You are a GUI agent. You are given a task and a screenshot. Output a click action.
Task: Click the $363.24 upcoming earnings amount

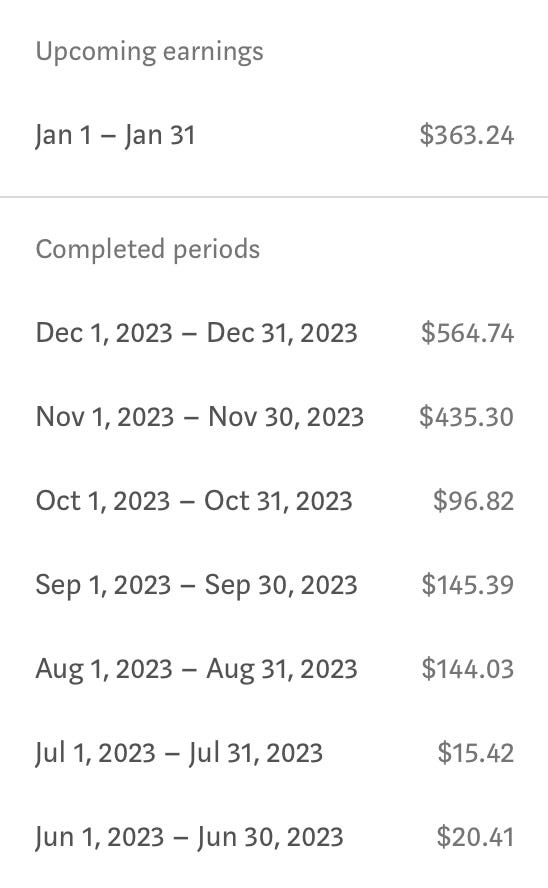pos(466,135)
